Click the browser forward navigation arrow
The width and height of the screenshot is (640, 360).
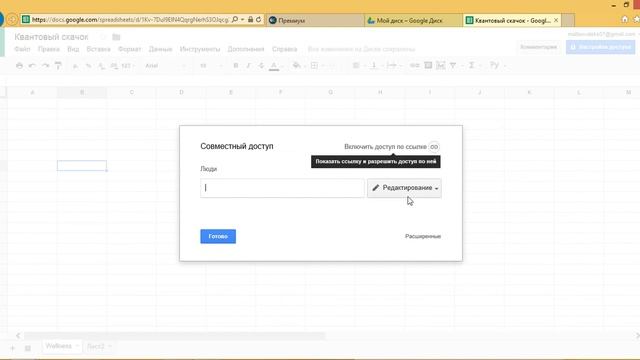click(12, 19)
